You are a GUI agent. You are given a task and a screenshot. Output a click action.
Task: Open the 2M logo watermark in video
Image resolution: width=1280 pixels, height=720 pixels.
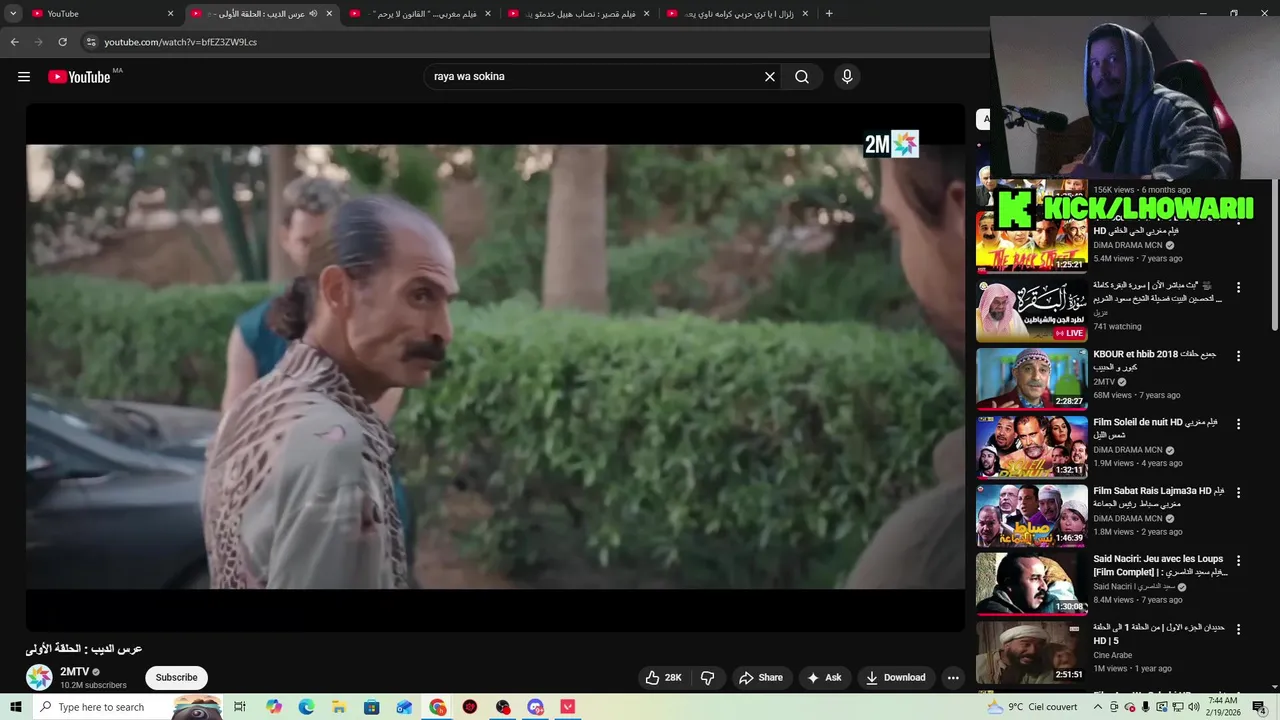click(891, 144)
